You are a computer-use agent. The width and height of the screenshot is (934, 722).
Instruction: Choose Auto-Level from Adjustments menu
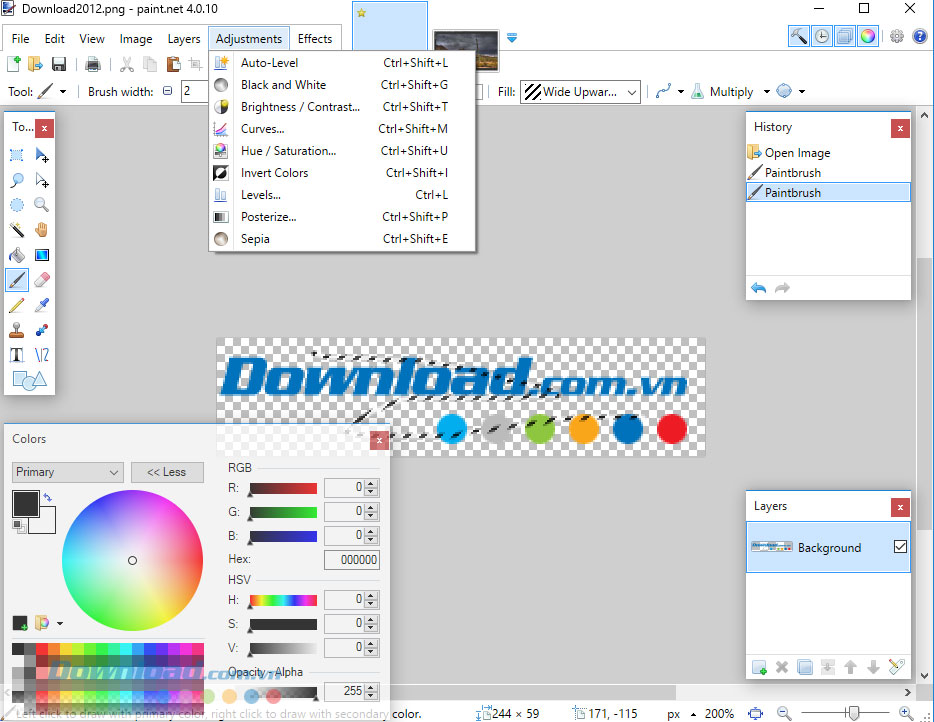342,63
